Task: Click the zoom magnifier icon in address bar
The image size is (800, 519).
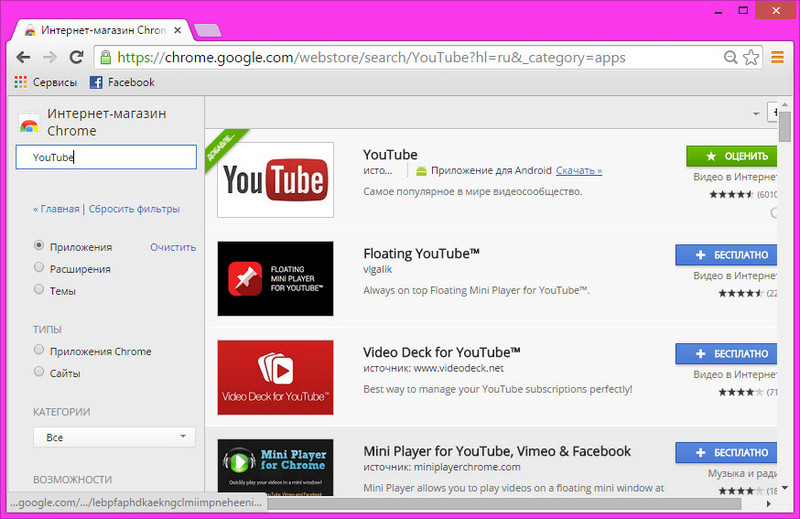Action: [x=731, y=57]
